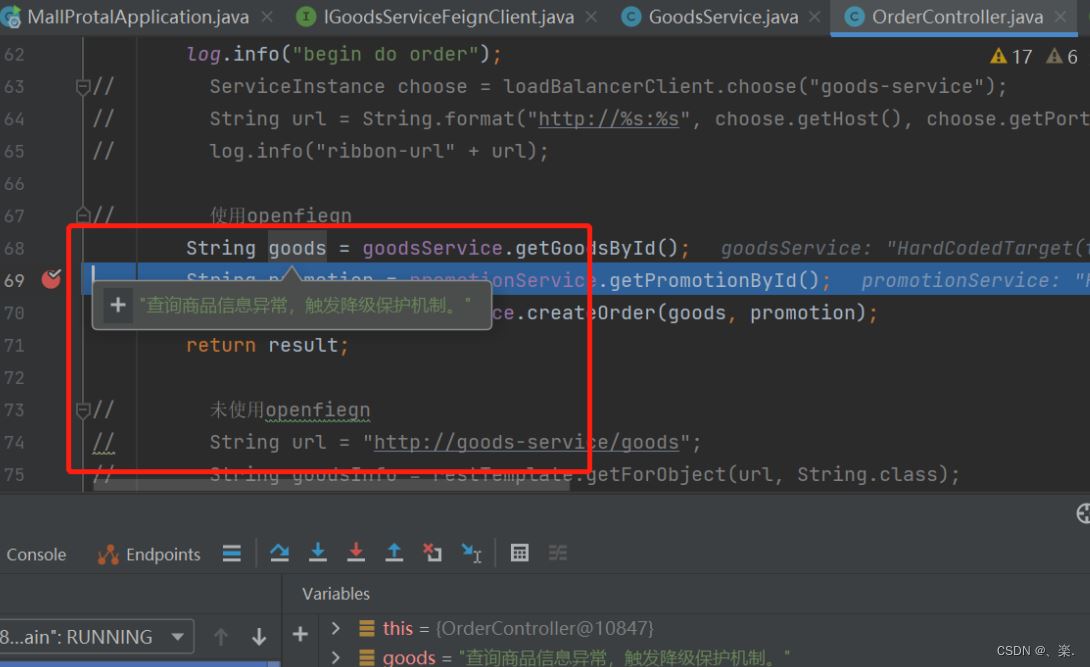Switch to the Endpoints debug tab
This screenshot has width=1090, height=667.
click(x=150, y=554)
